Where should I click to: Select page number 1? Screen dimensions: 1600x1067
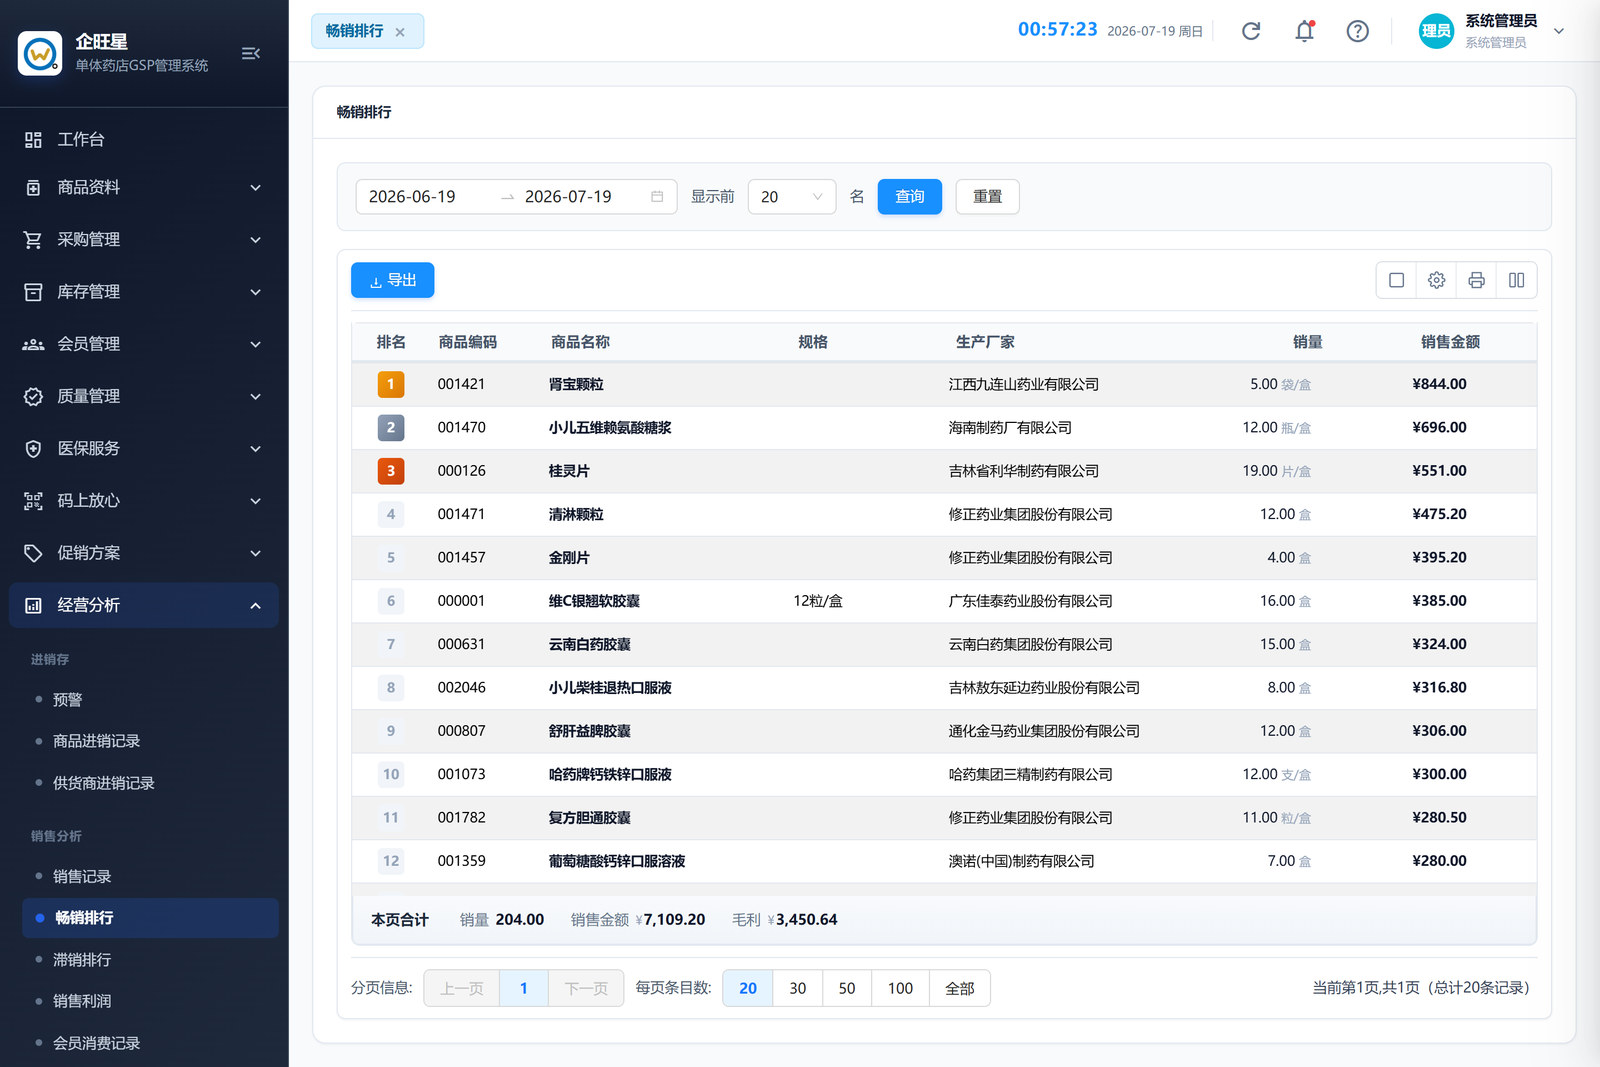[x=524, y=988]
